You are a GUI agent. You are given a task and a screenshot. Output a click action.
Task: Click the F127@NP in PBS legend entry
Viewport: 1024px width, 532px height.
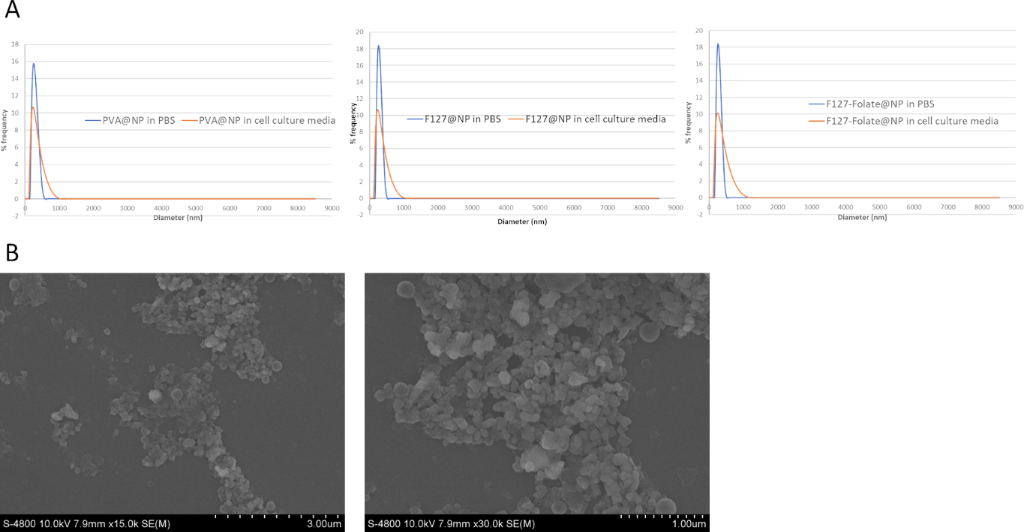point(455,119)
